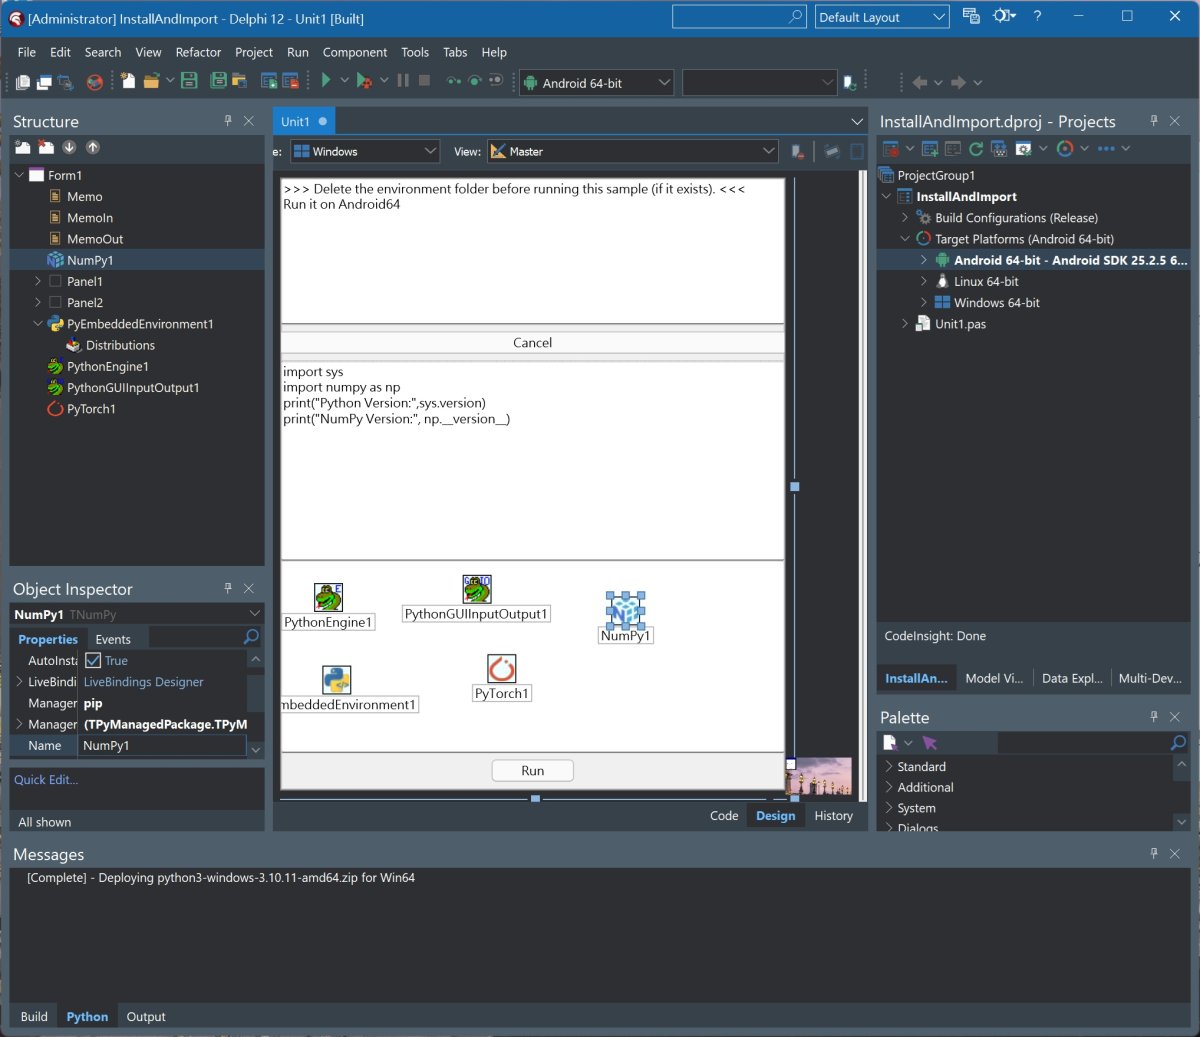Click the move down arrow in Structure toolbar
Image resolution: width=1200 pixels, height=1037 pixels.
(x=69, y=148)
